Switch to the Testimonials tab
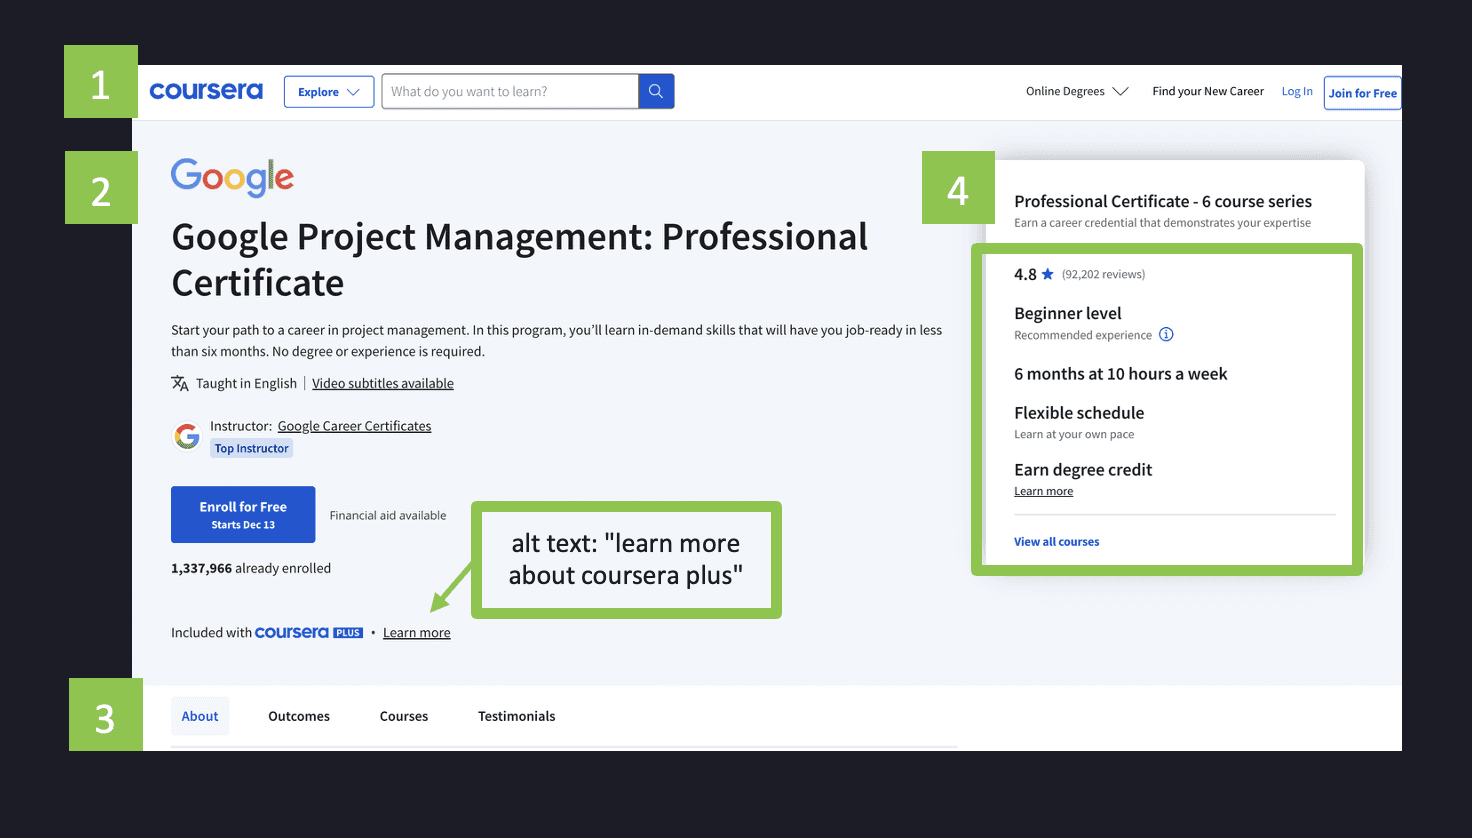The height and width of the screenshot is (838, 1472). click(516, 716)
